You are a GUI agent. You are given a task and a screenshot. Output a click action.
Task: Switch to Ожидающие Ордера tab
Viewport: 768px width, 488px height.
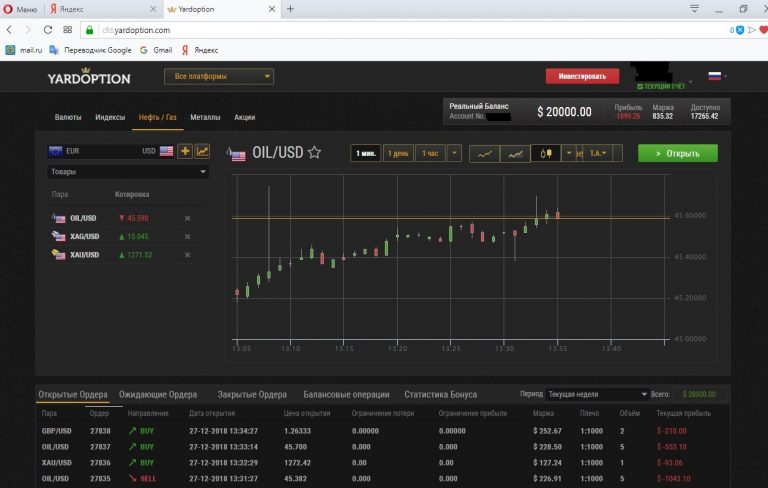click(158, 394)
